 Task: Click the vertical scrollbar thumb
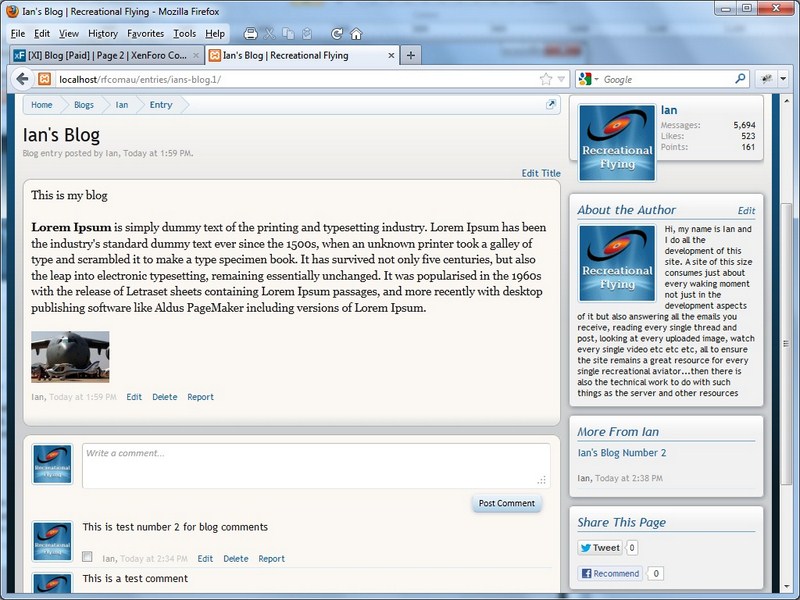[786, 343]
